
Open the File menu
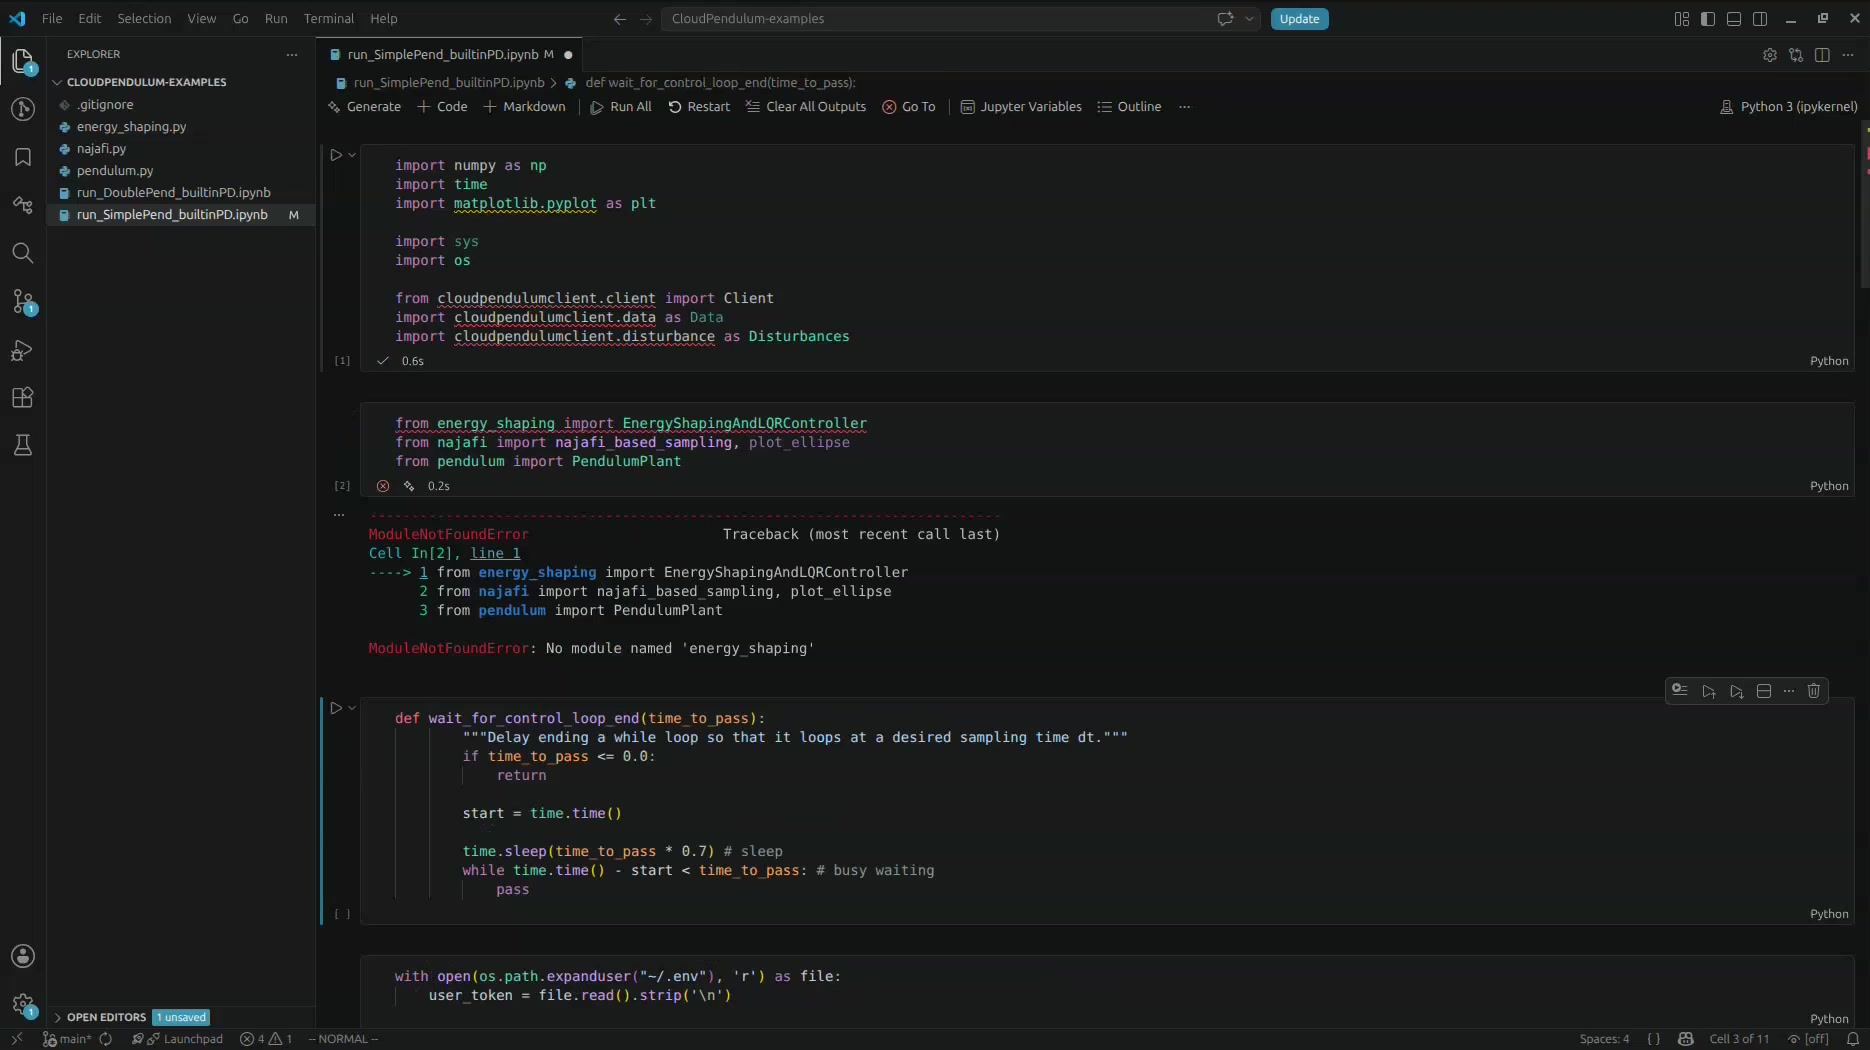pos(52,19)
